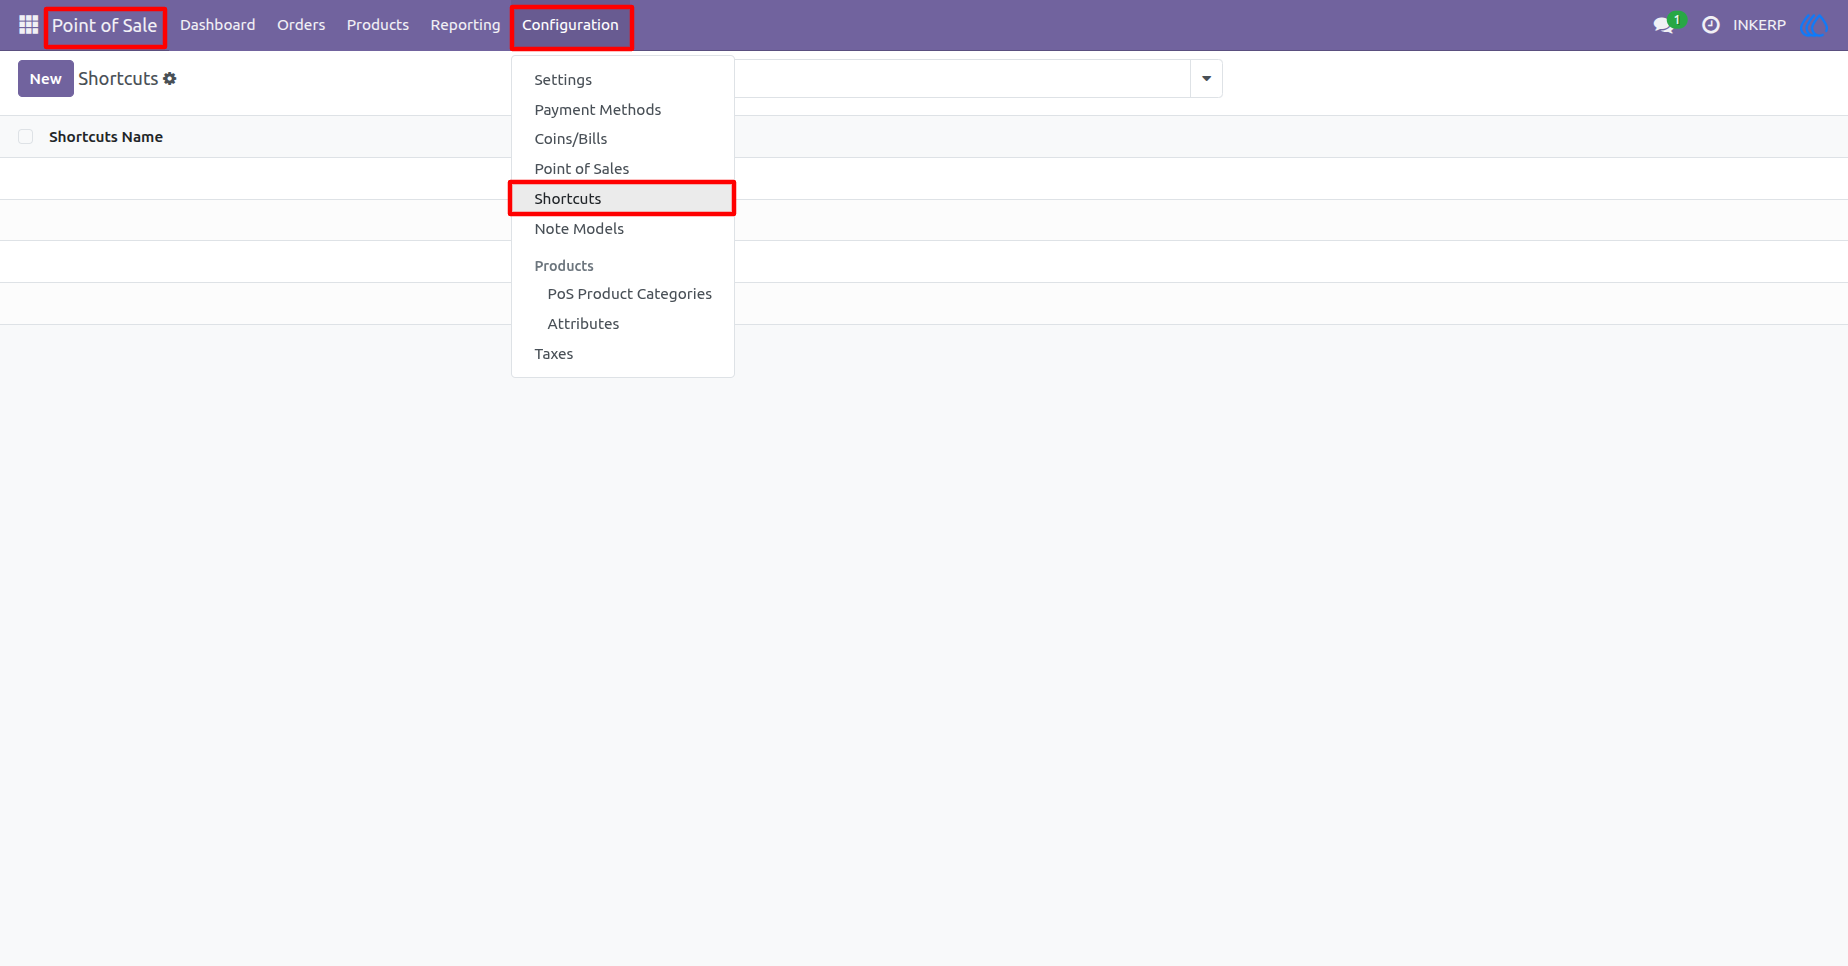Toggle the select-all checkbox beside Shortcuts Name
The image size is (1848, 966).
[26, 137]
